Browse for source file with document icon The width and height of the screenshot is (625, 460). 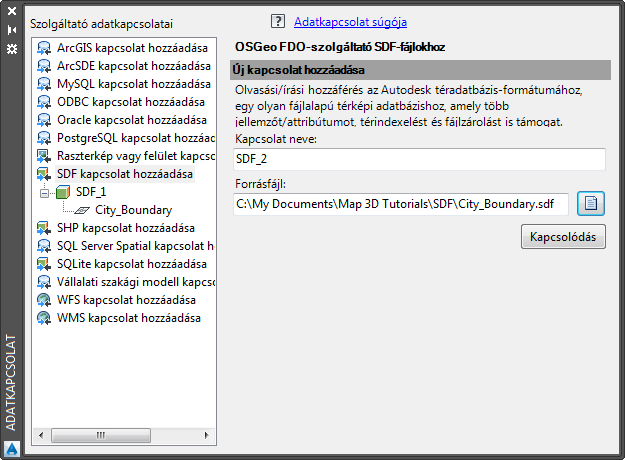click(x=591, y=204)
